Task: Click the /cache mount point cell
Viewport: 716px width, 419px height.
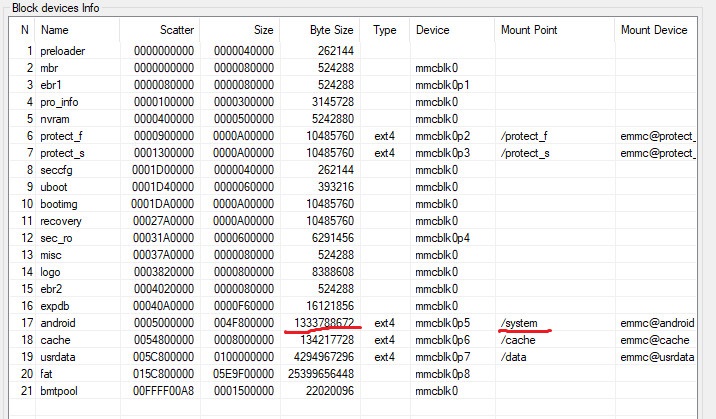Action: tap(519, 340)
